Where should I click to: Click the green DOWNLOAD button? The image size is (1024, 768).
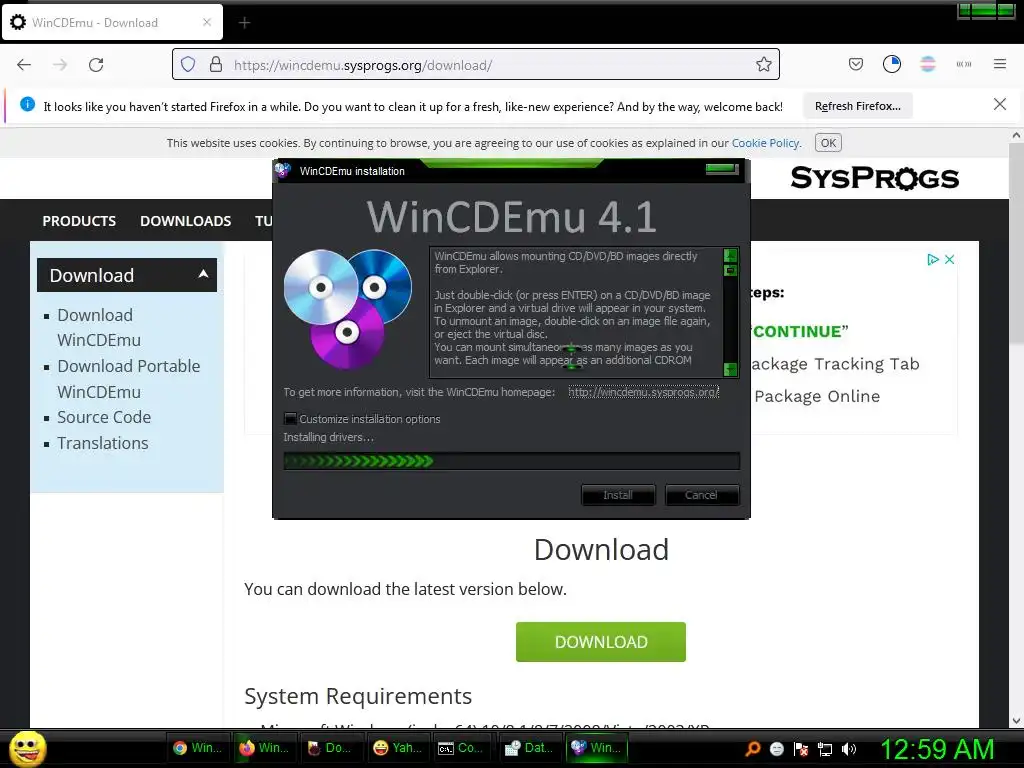(601, 642)
